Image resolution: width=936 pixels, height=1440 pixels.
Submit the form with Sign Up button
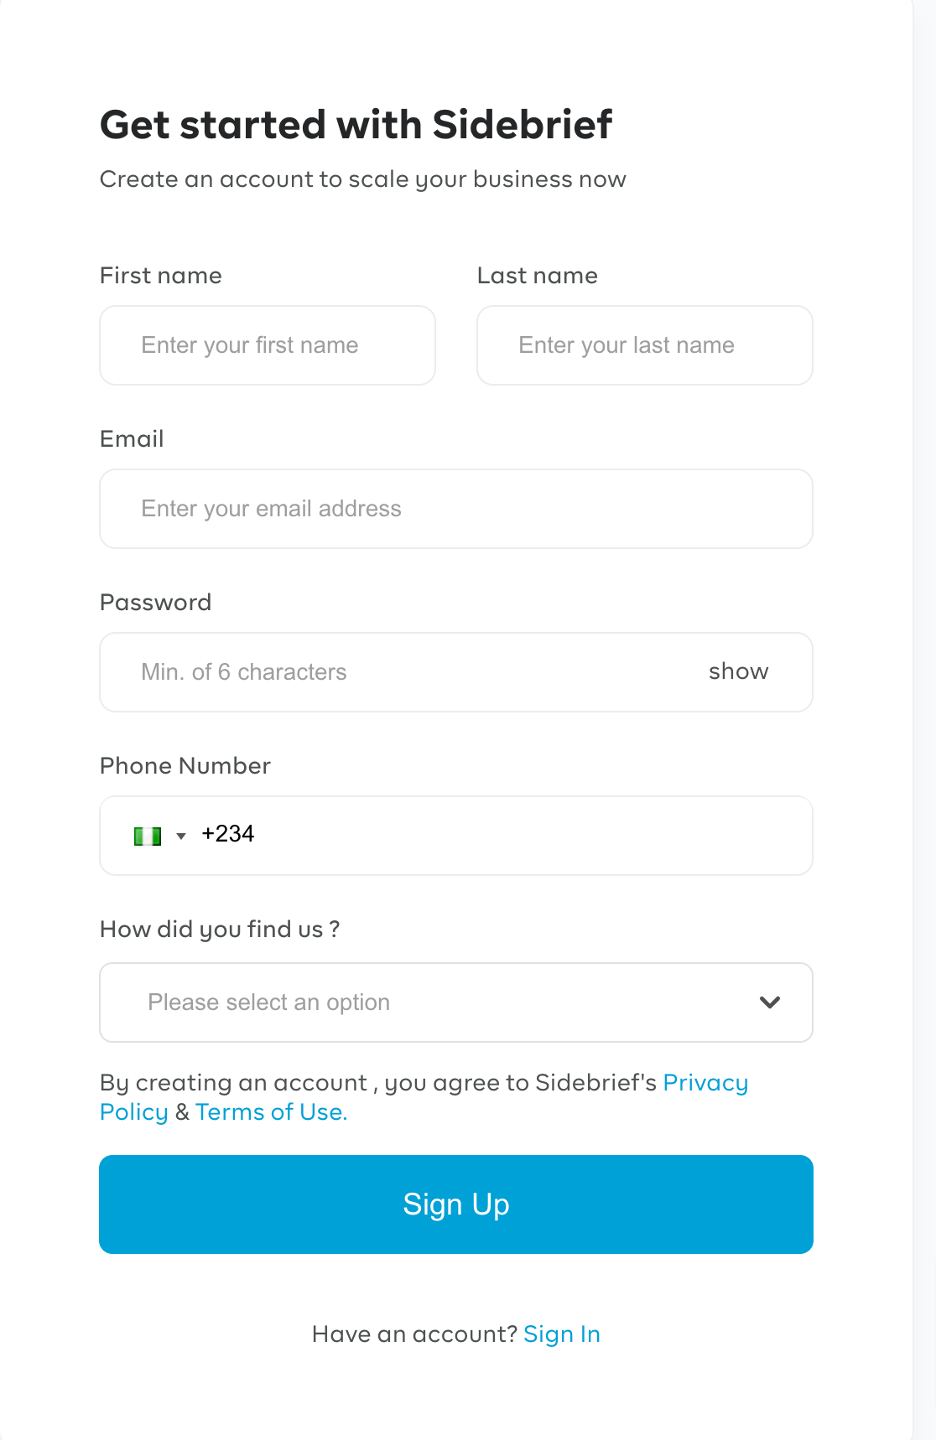456,1204
